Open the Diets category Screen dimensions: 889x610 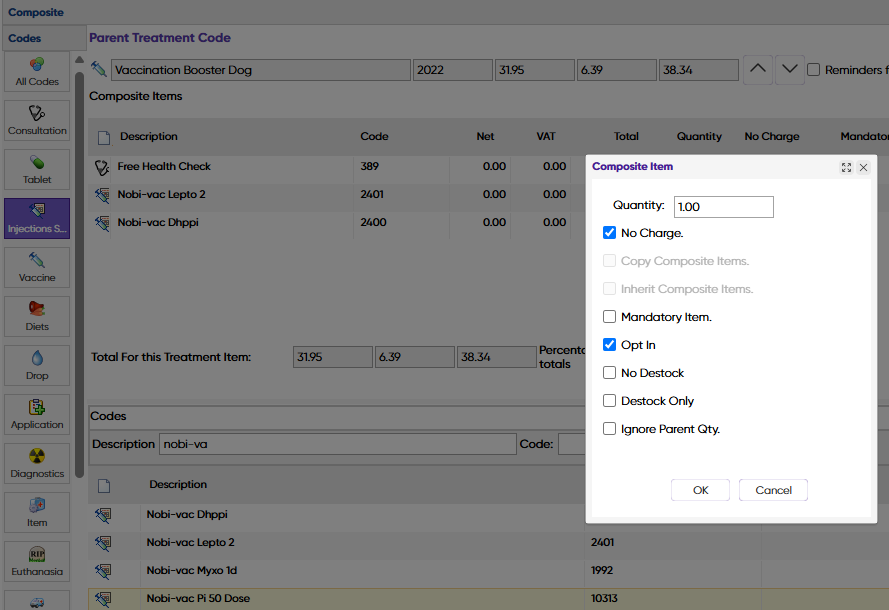pos(37,316)
